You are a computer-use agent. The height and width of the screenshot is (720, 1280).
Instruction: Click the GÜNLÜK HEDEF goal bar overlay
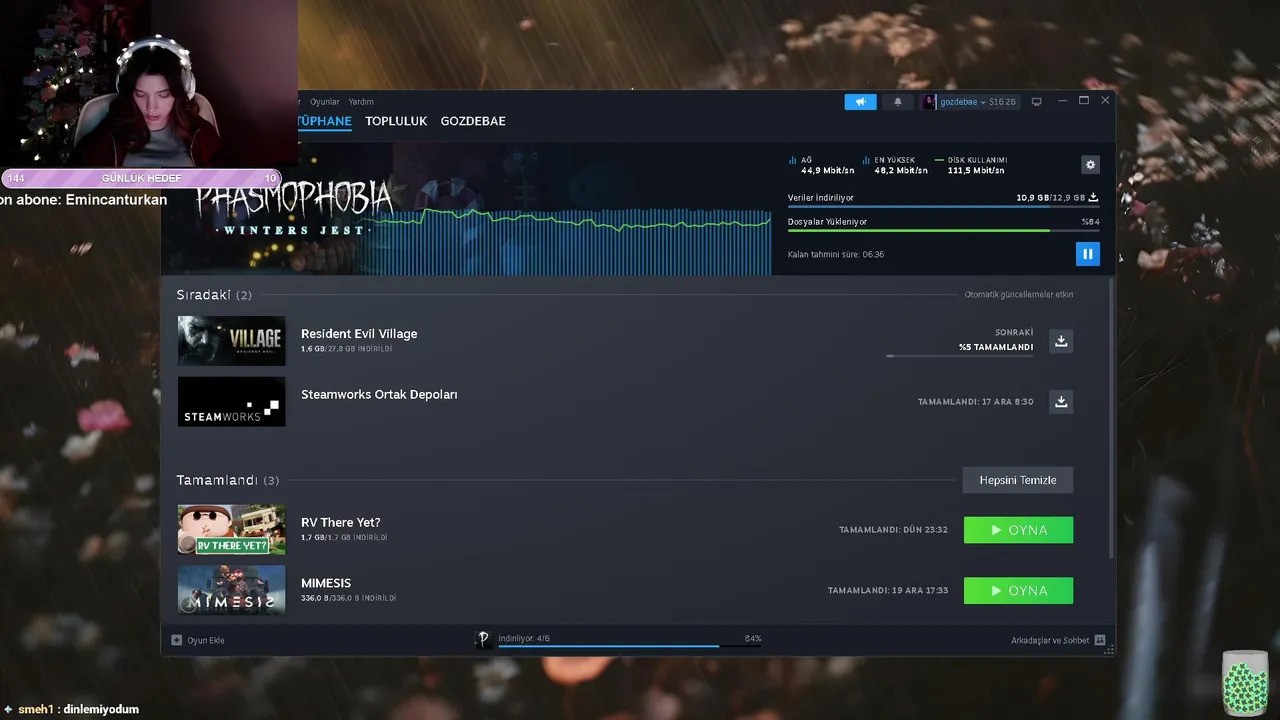[x=140, y=178]
